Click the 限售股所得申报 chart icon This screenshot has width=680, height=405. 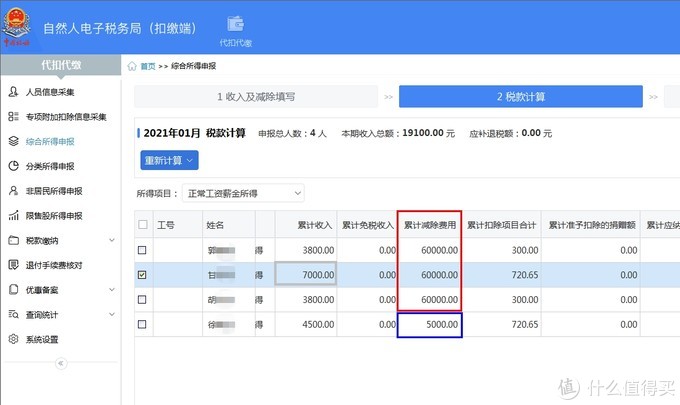(x=13, y=215)
